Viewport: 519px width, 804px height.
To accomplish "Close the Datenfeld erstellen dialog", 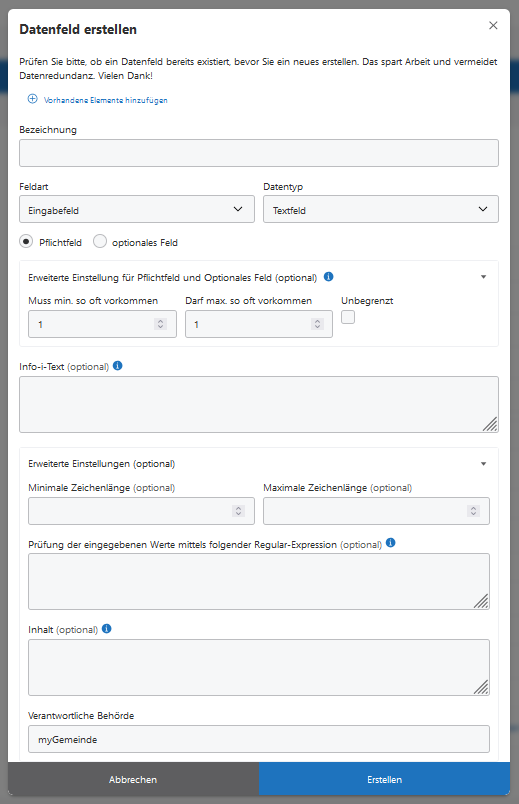I will coord(493,26).
